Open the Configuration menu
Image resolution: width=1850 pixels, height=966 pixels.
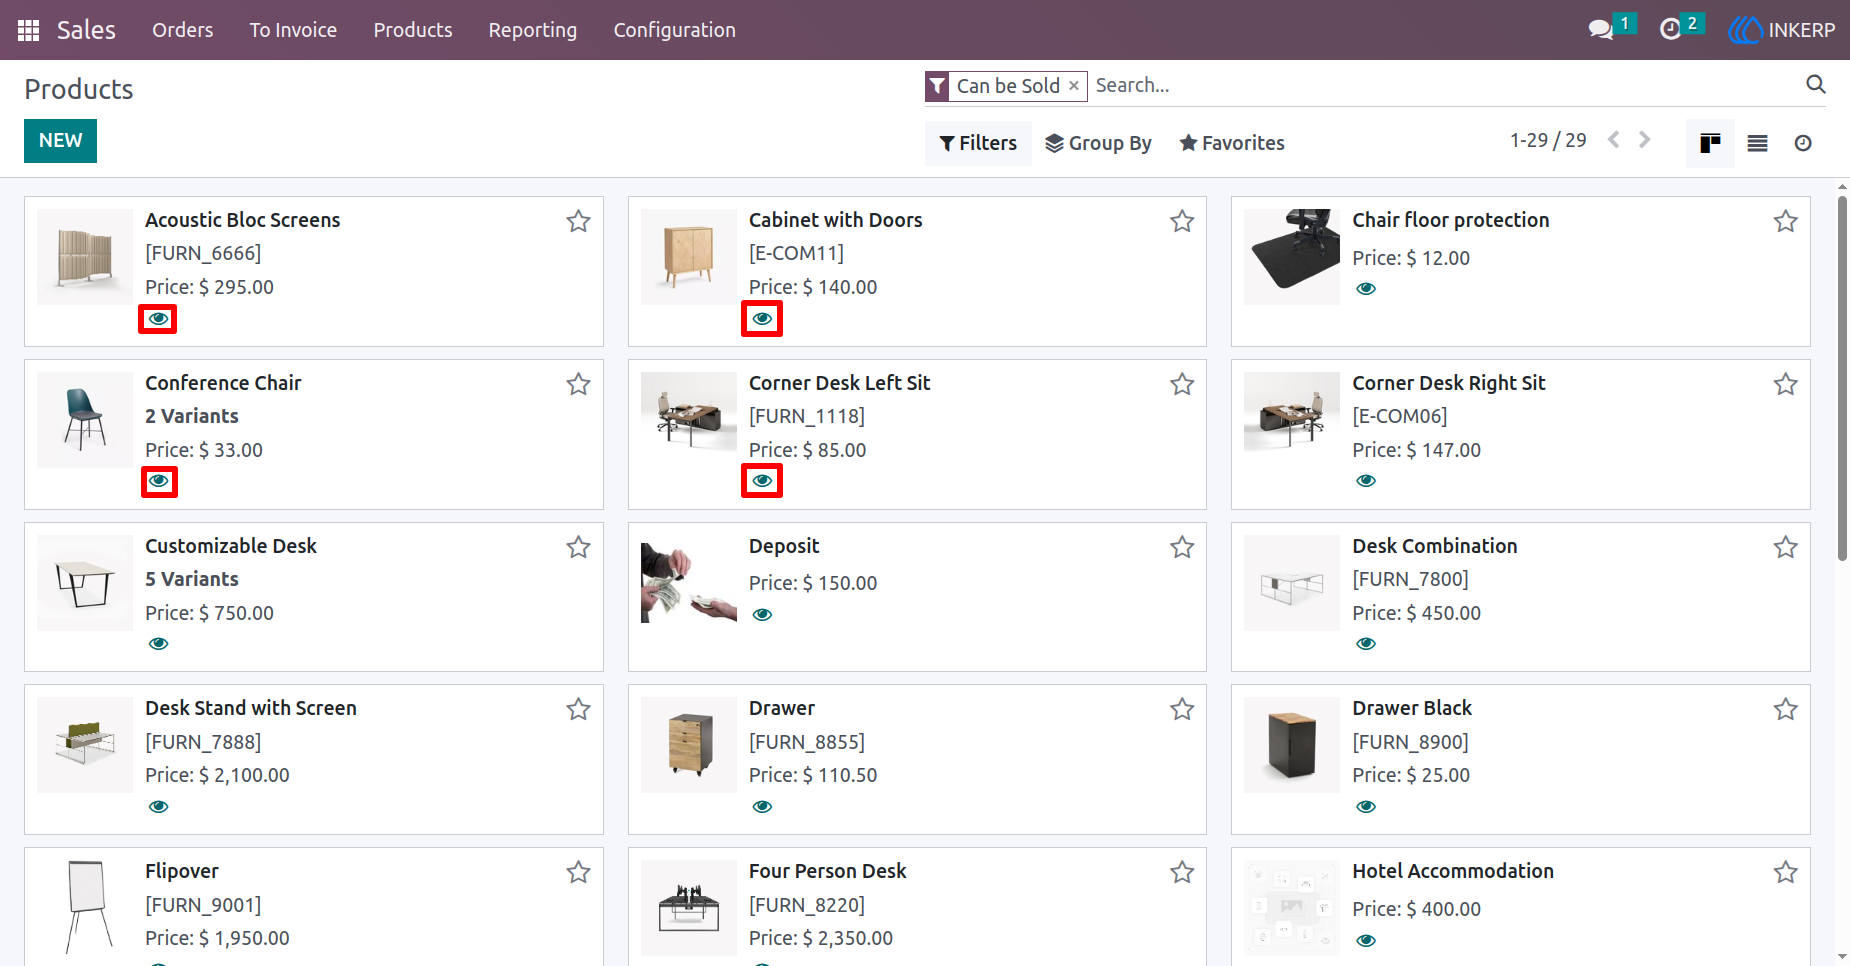675,30
